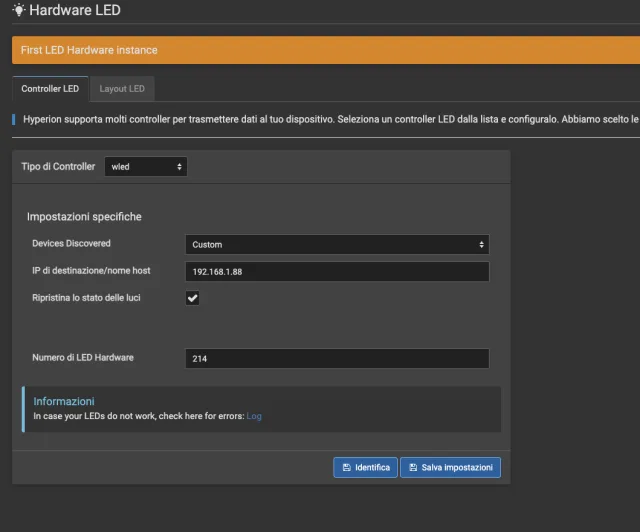Save settings with Salva impostazioni
The height and width of the screenshot is (532, 640).
coord(450,467)
